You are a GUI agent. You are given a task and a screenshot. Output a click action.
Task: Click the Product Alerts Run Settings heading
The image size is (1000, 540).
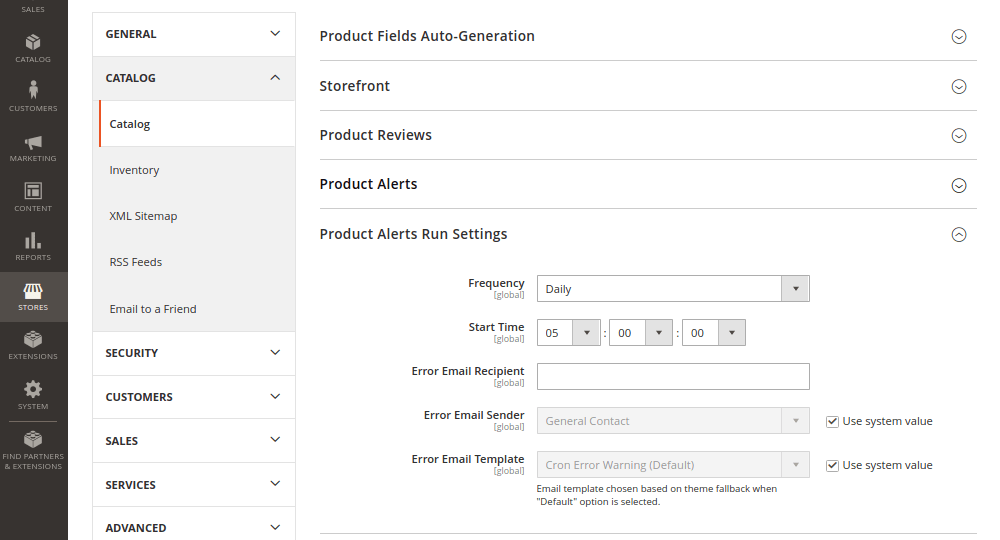(x=413, y=234)
